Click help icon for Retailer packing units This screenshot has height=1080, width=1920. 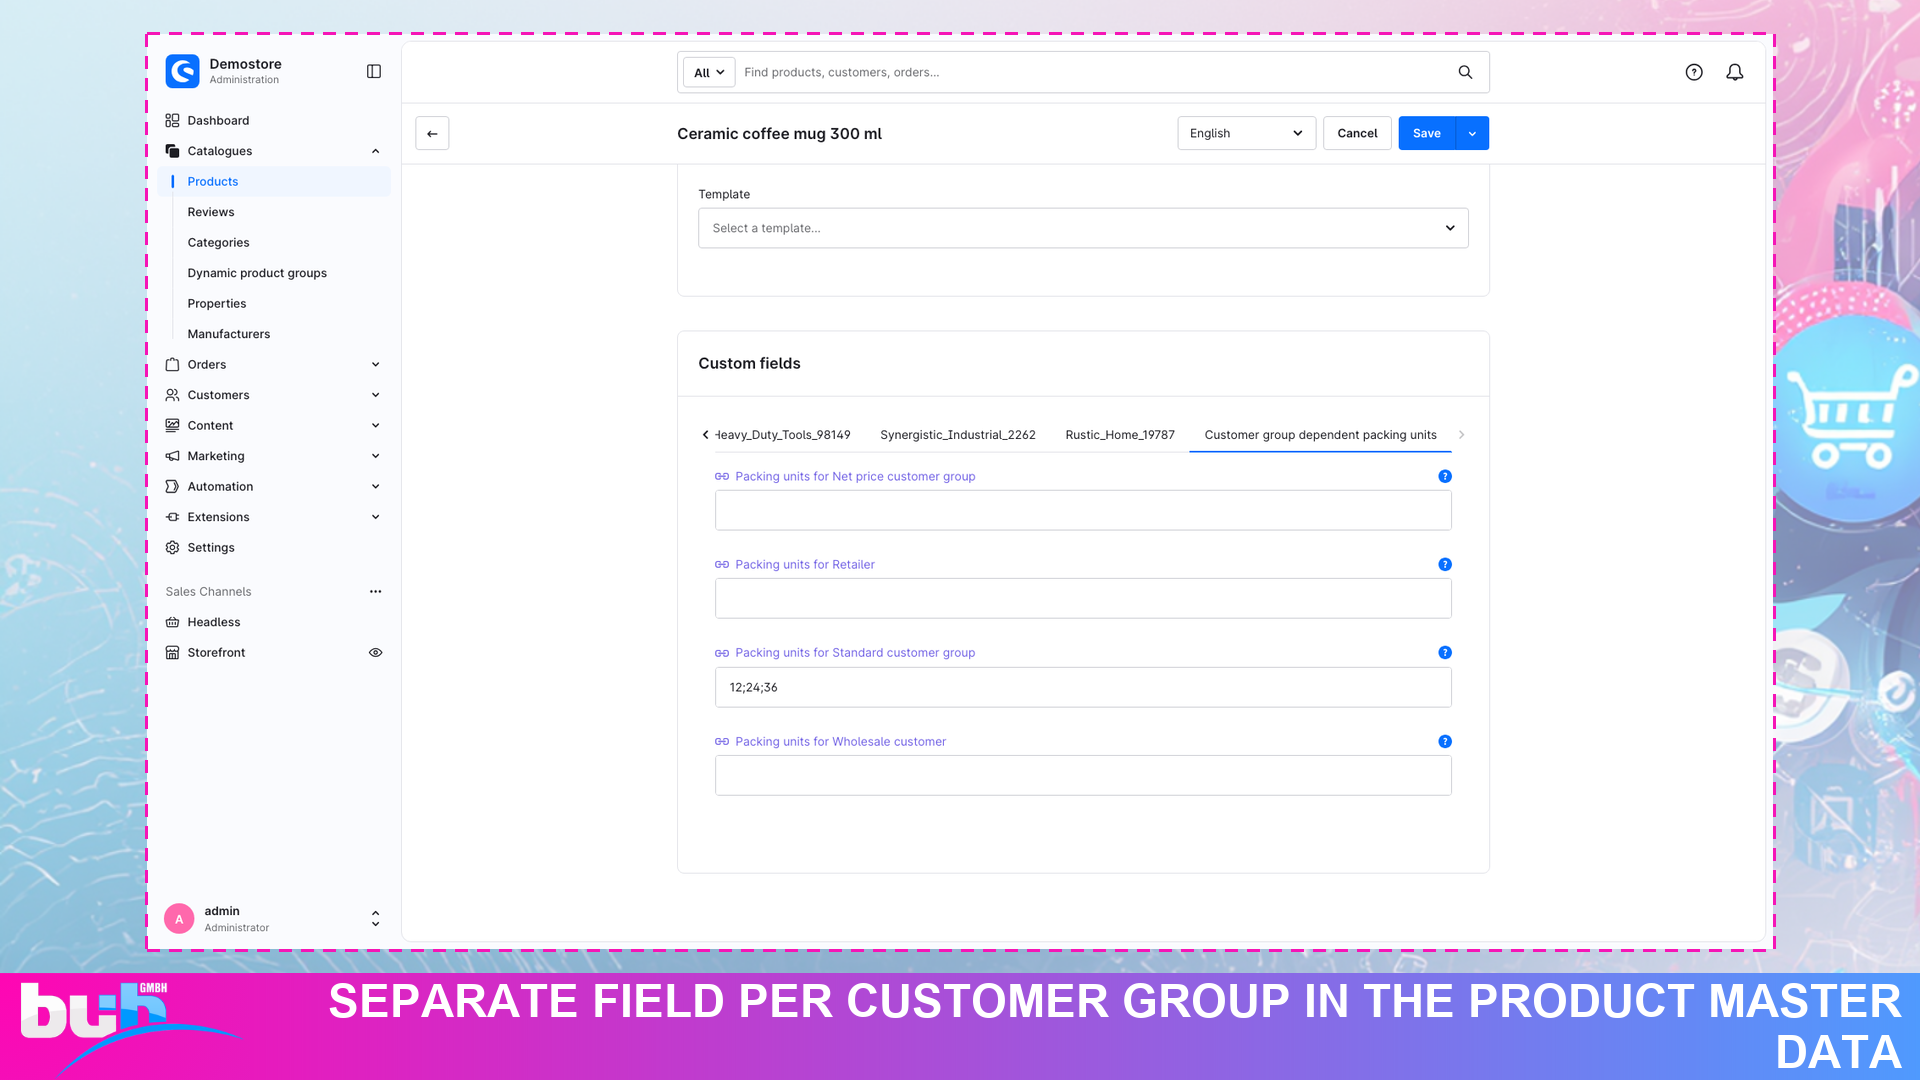point(1445,564)
